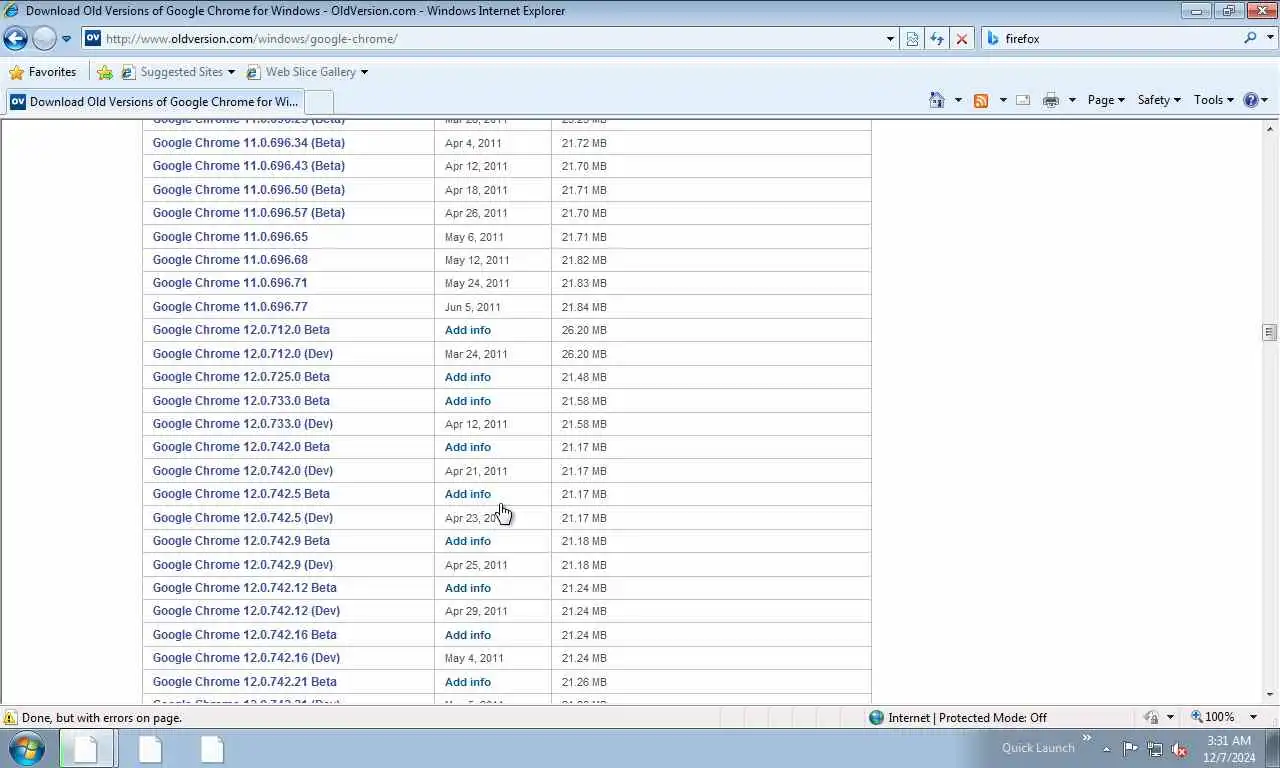
Task: Toggle the Compatibility View icon
Action: (912, 39)
